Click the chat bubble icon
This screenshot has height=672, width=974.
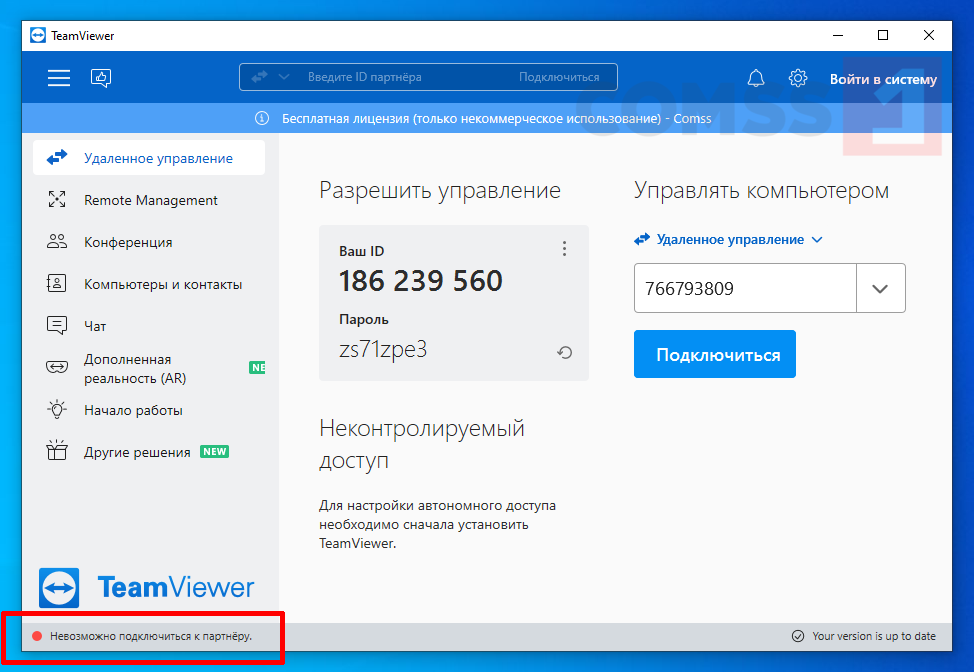pyautogui.click(x=57, y=325)
